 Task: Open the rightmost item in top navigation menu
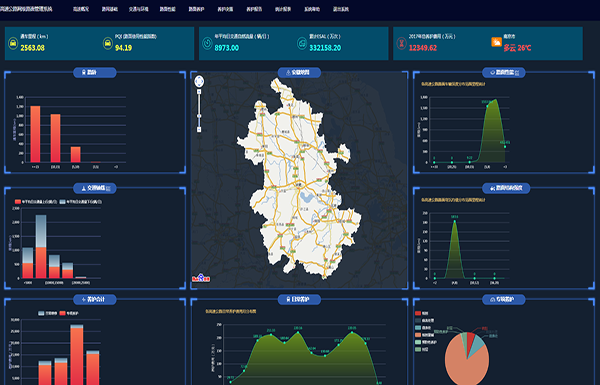pyautogui.click(x=341, y=9)
